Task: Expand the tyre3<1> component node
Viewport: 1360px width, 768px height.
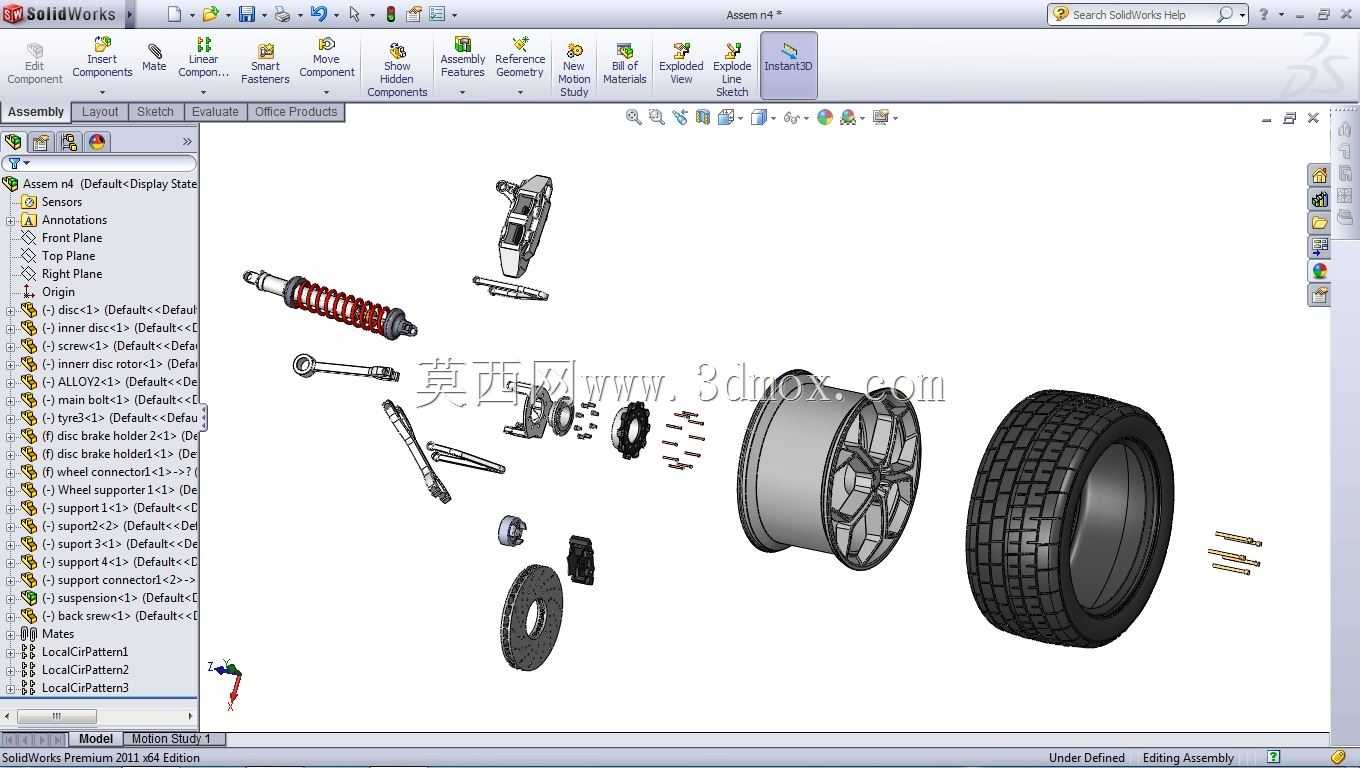Action: coord(10,418)
